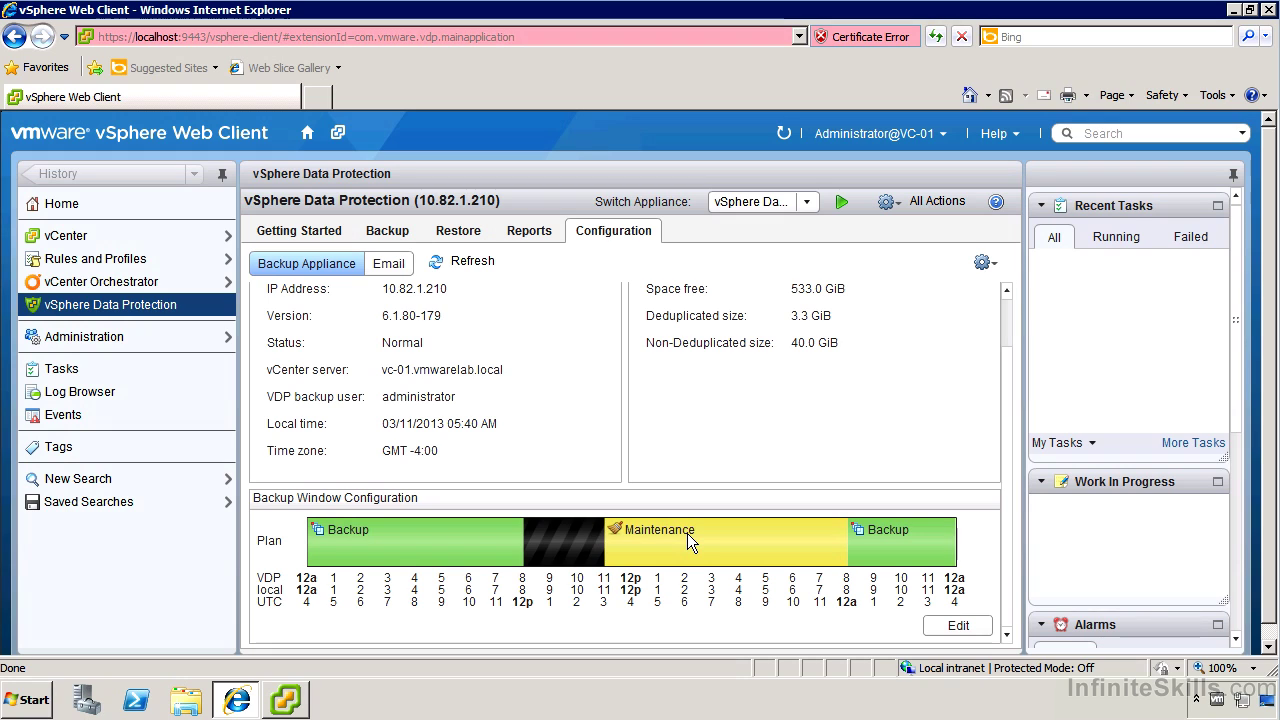Open Windows PowerShell from the taskbar

137,700
